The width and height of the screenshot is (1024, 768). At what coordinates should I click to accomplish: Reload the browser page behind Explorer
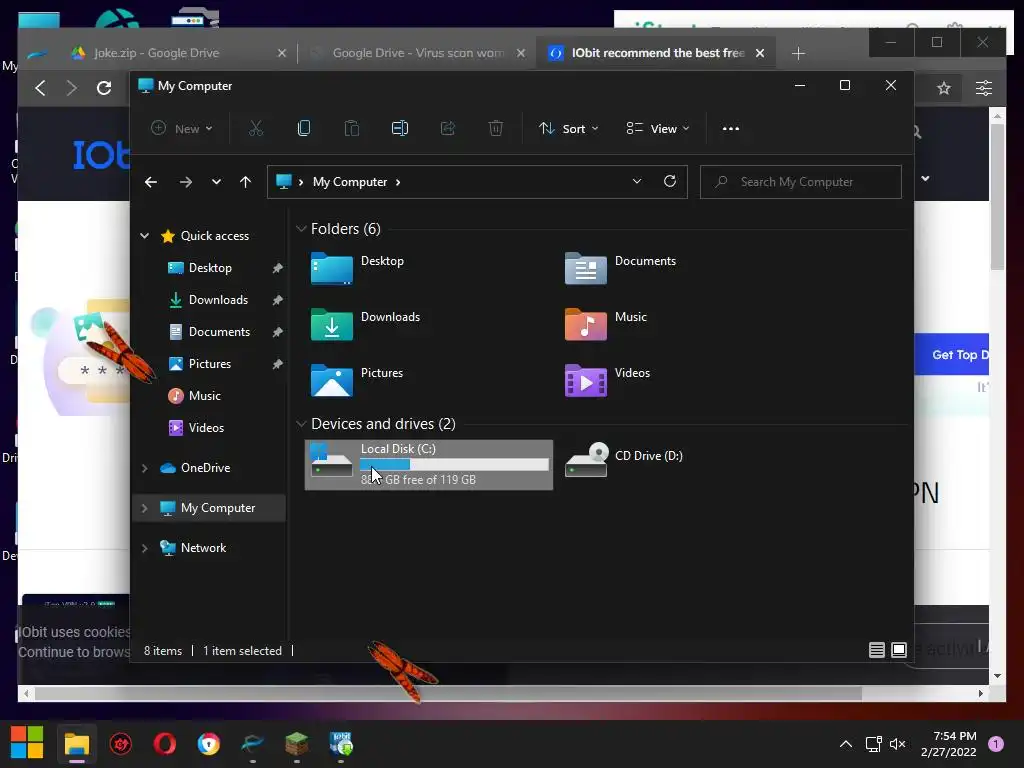point(104,88)
